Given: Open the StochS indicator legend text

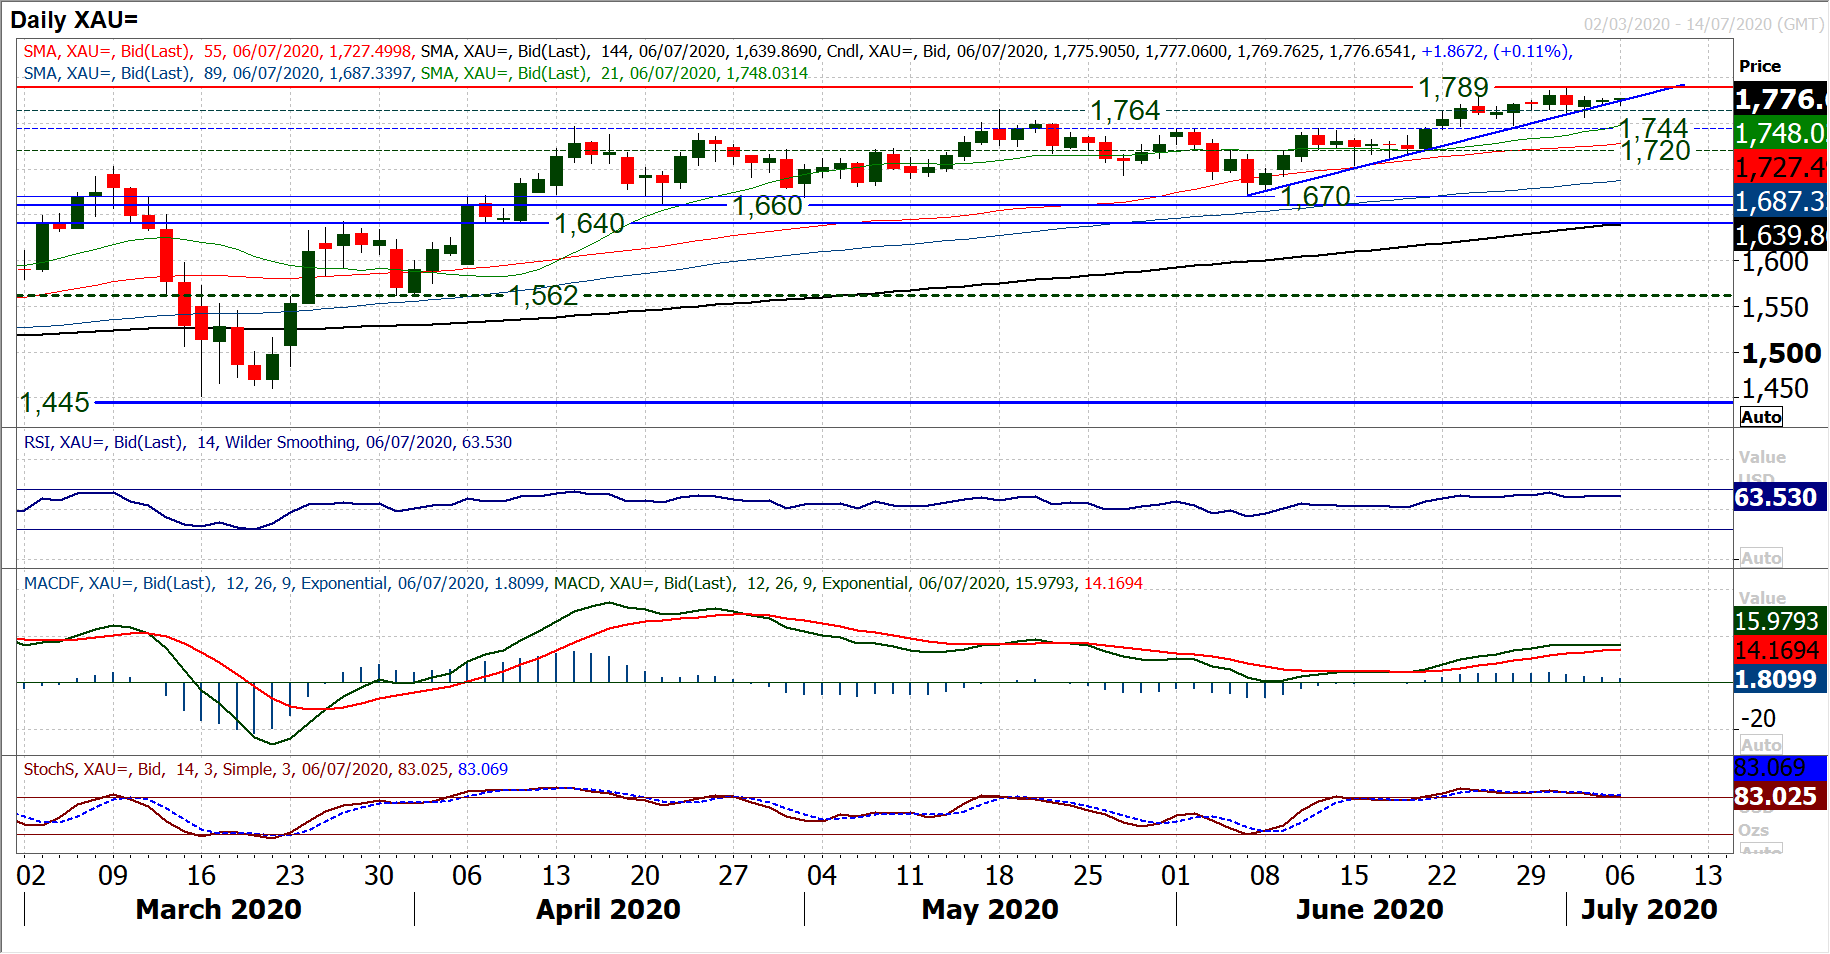Looking at the screenshot, I should click(x=265, y=769).
